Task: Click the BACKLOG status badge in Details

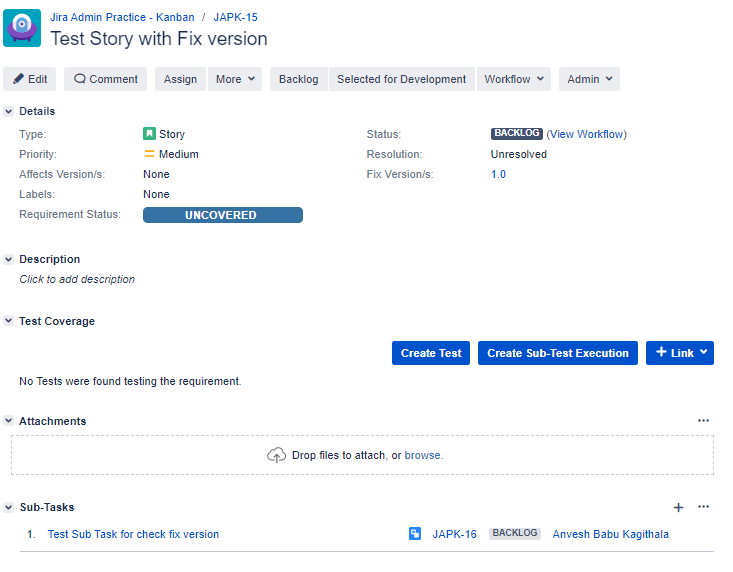Action: point(517,133)
